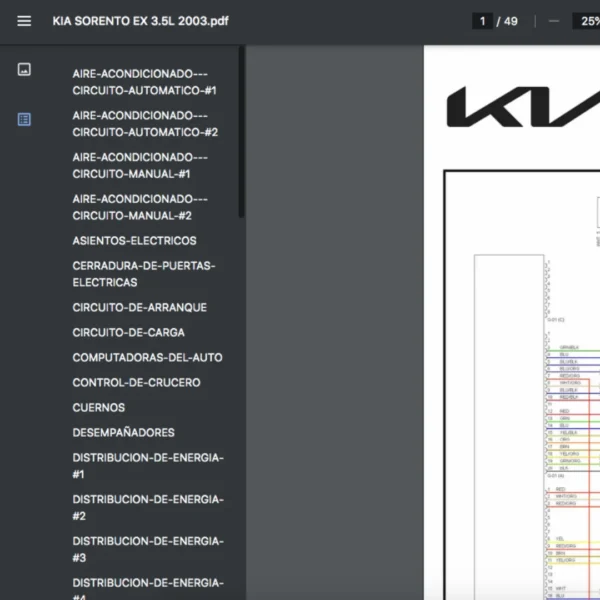Viewport: 600px width, 600px height.
Task: Go to ASIENTOS-ELECTRICOS outline entry
Action: click(134, 241)
